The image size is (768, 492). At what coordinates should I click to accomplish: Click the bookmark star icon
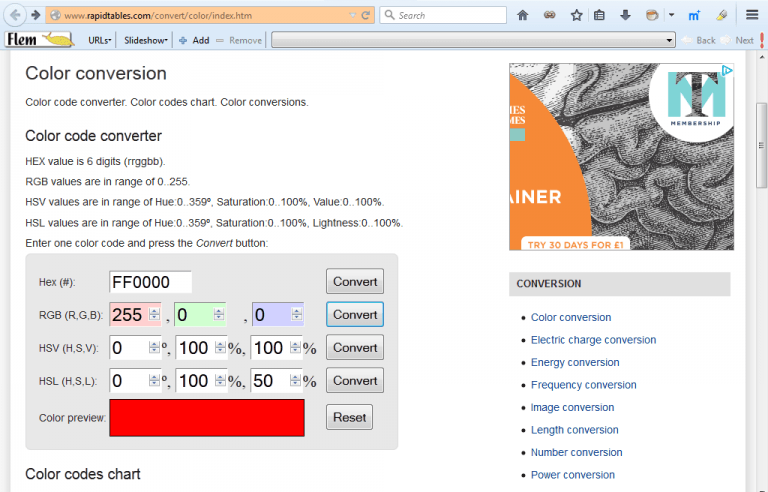coord(576,15)
